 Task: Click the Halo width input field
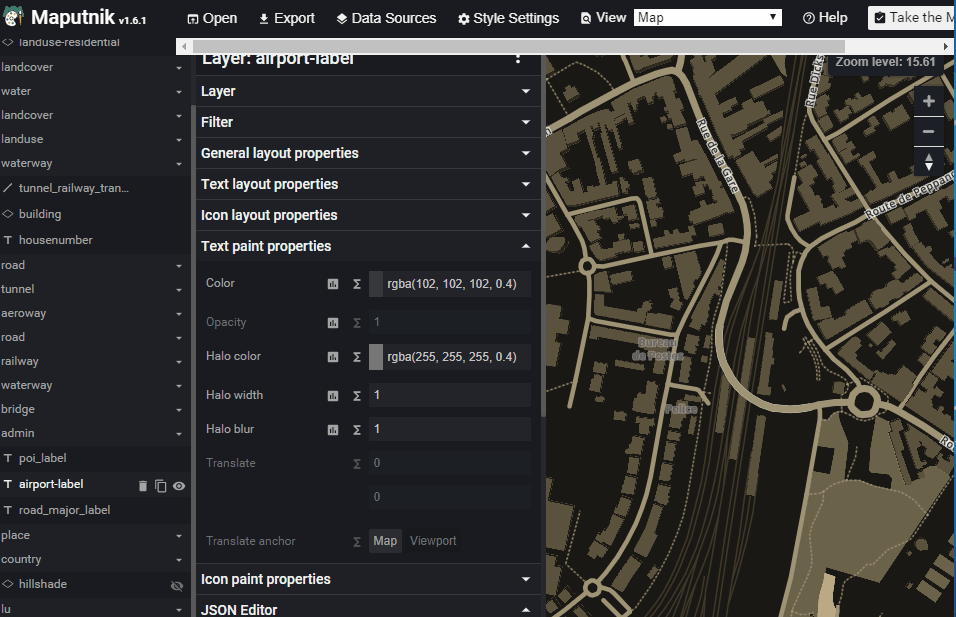pyautogui.click(x=449, y=395)
